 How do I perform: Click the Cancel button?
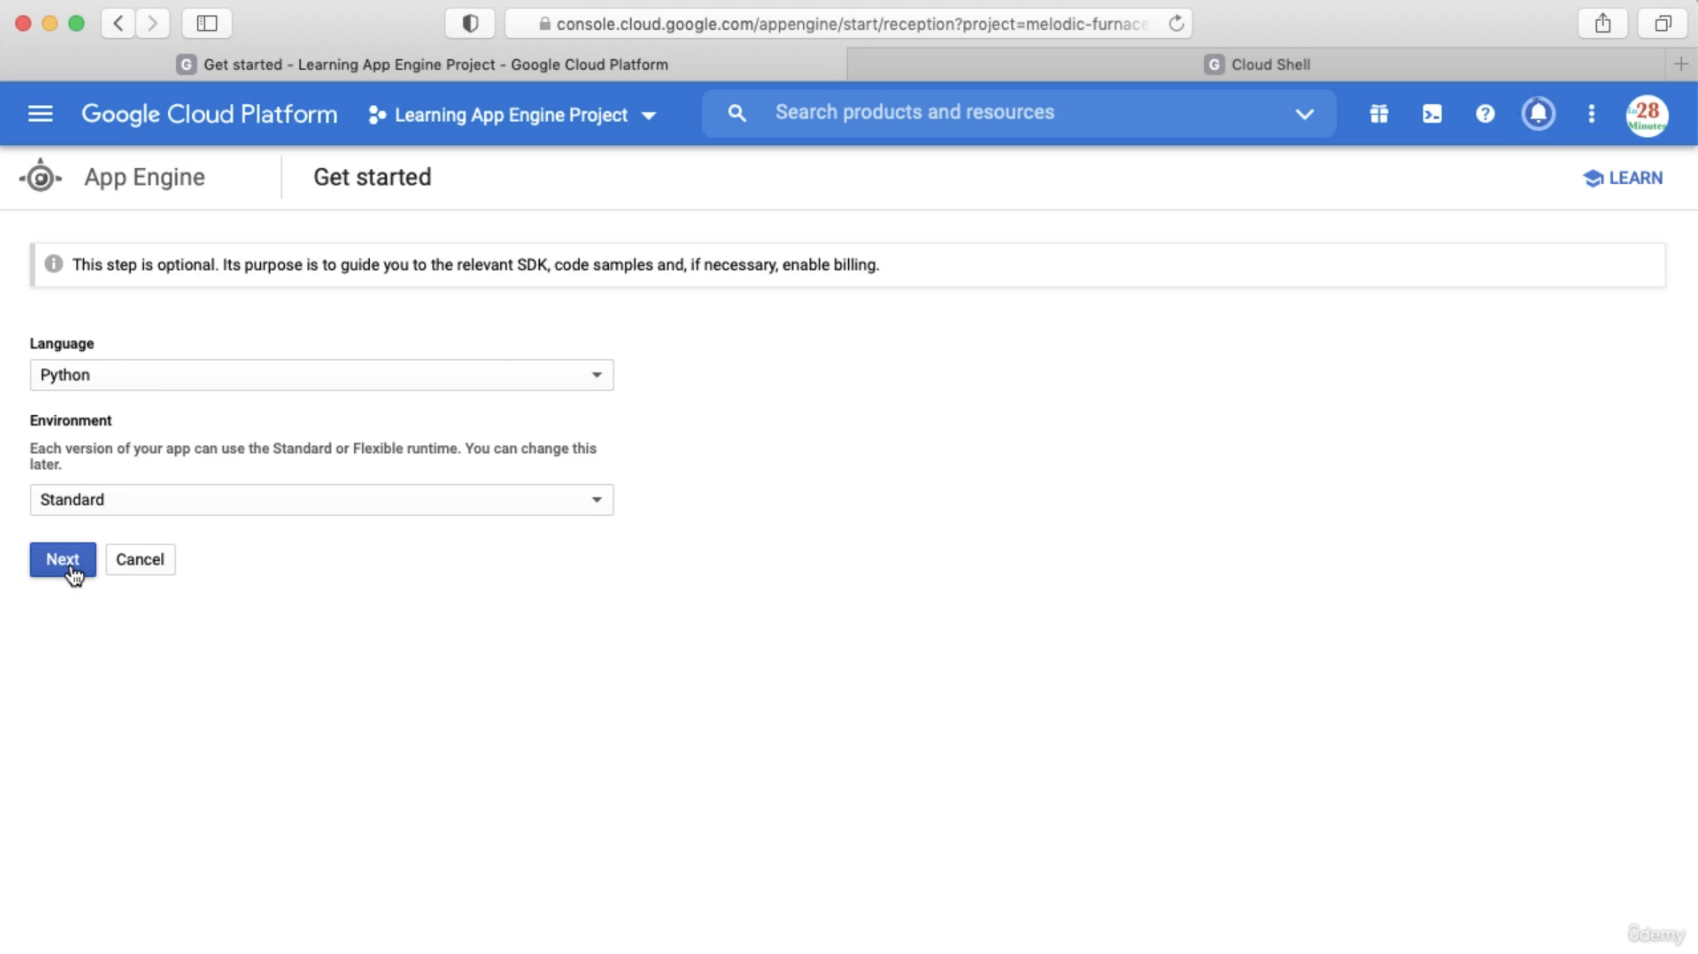(140, 560)
